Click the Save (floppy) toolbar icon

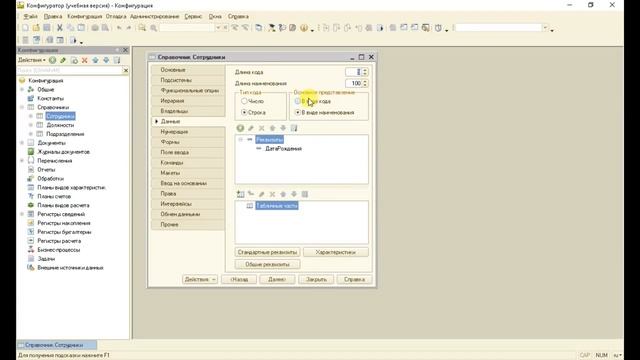pyautogui.click(x=47, y=28)
